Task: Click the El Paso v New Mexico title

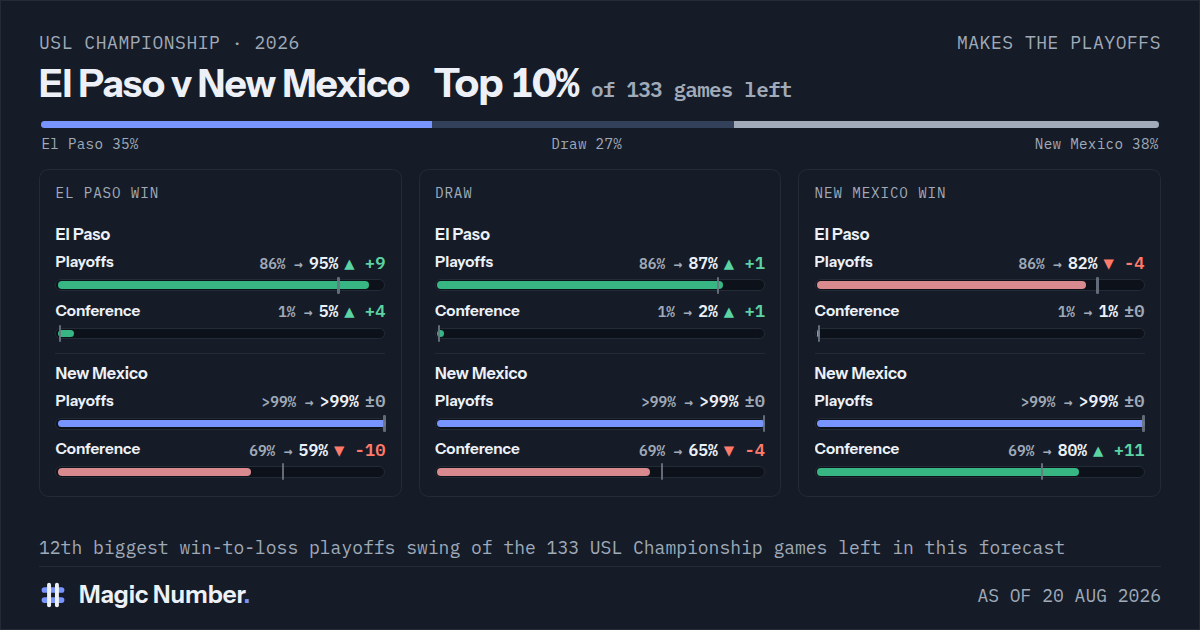Action: coord(224,84)
